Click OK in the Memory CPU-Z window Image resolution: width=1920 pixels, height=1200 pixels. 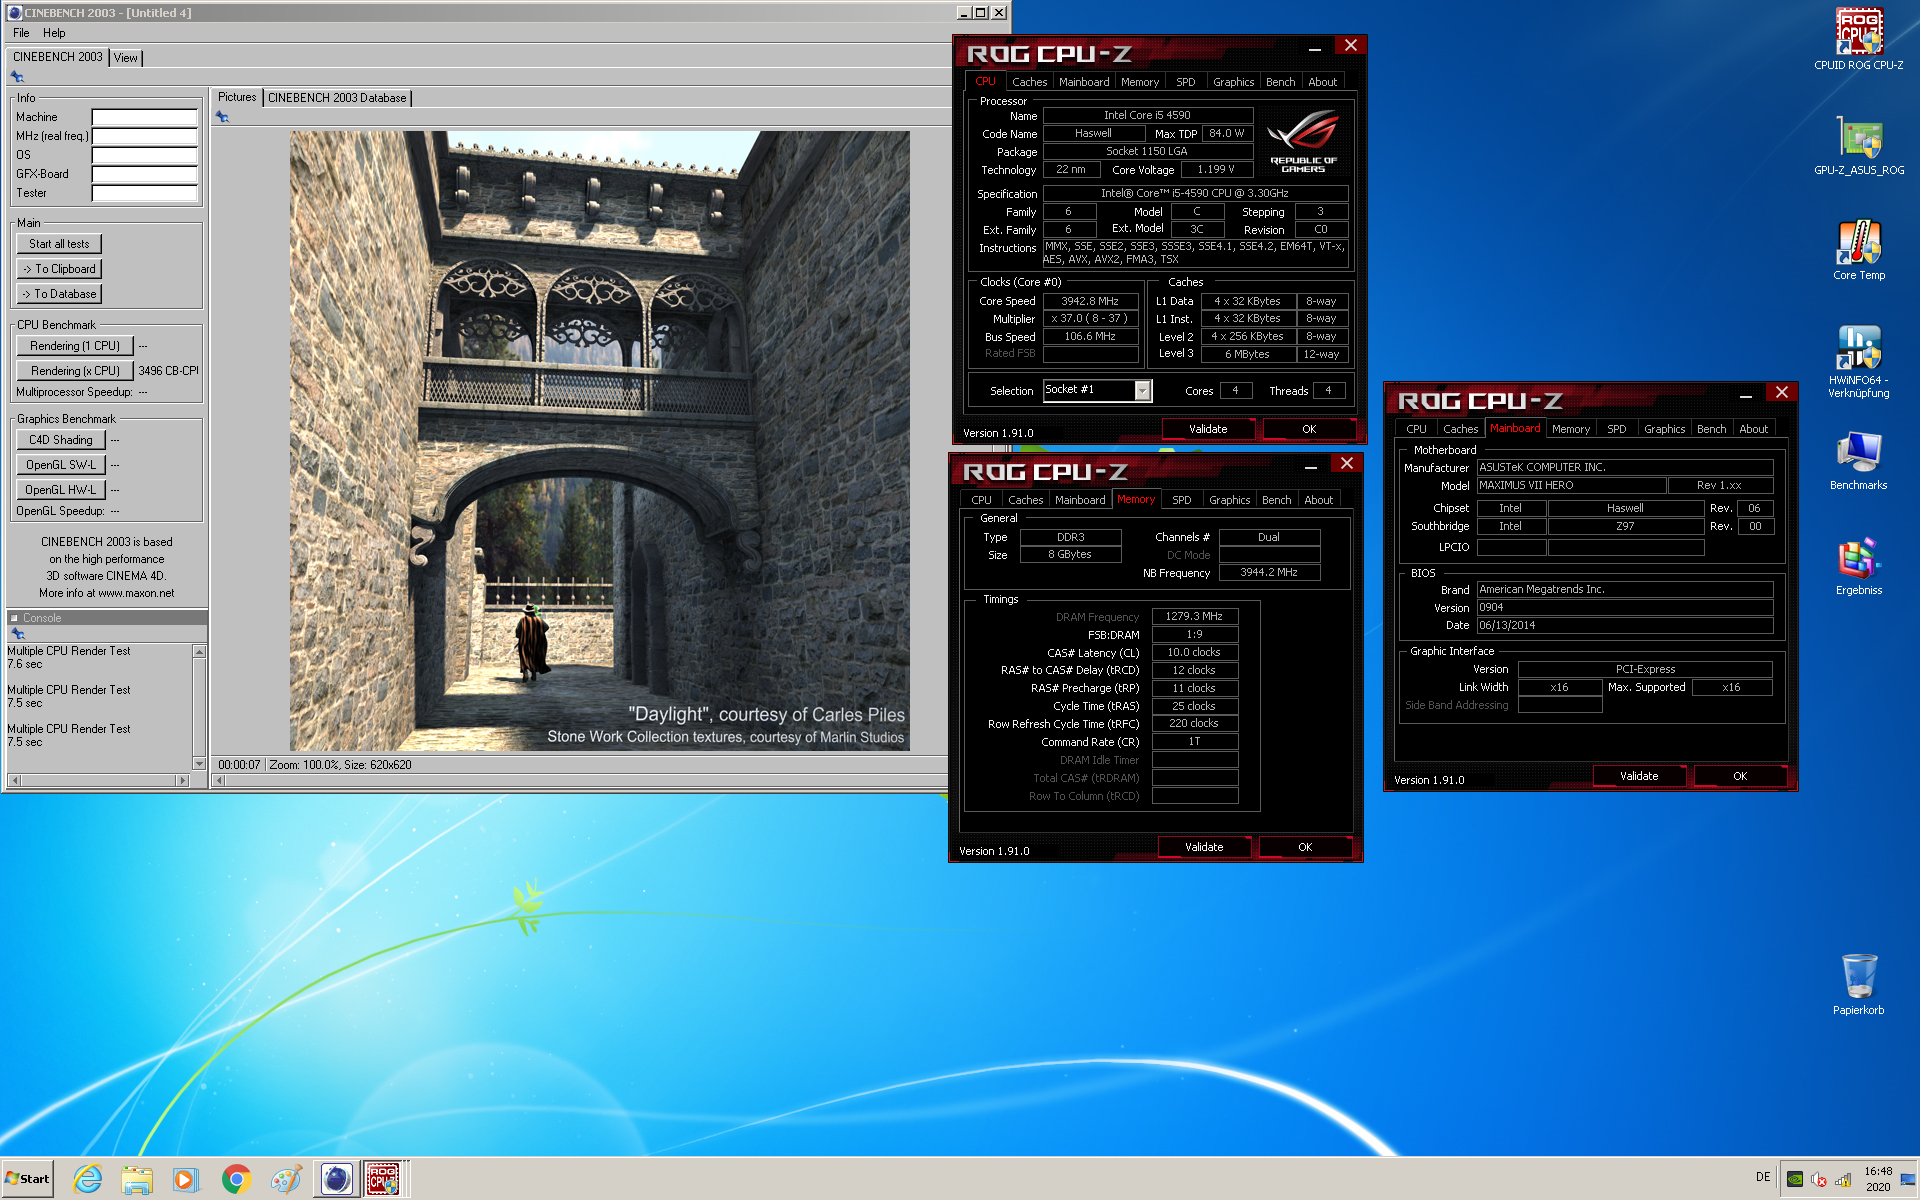tap(1305, 847)
